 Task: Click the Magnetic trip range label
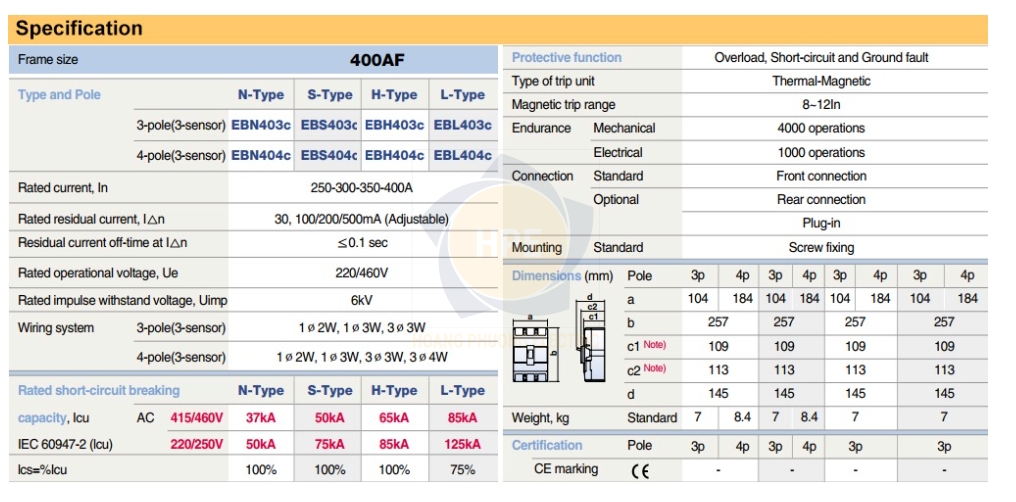tap(564, 105)
